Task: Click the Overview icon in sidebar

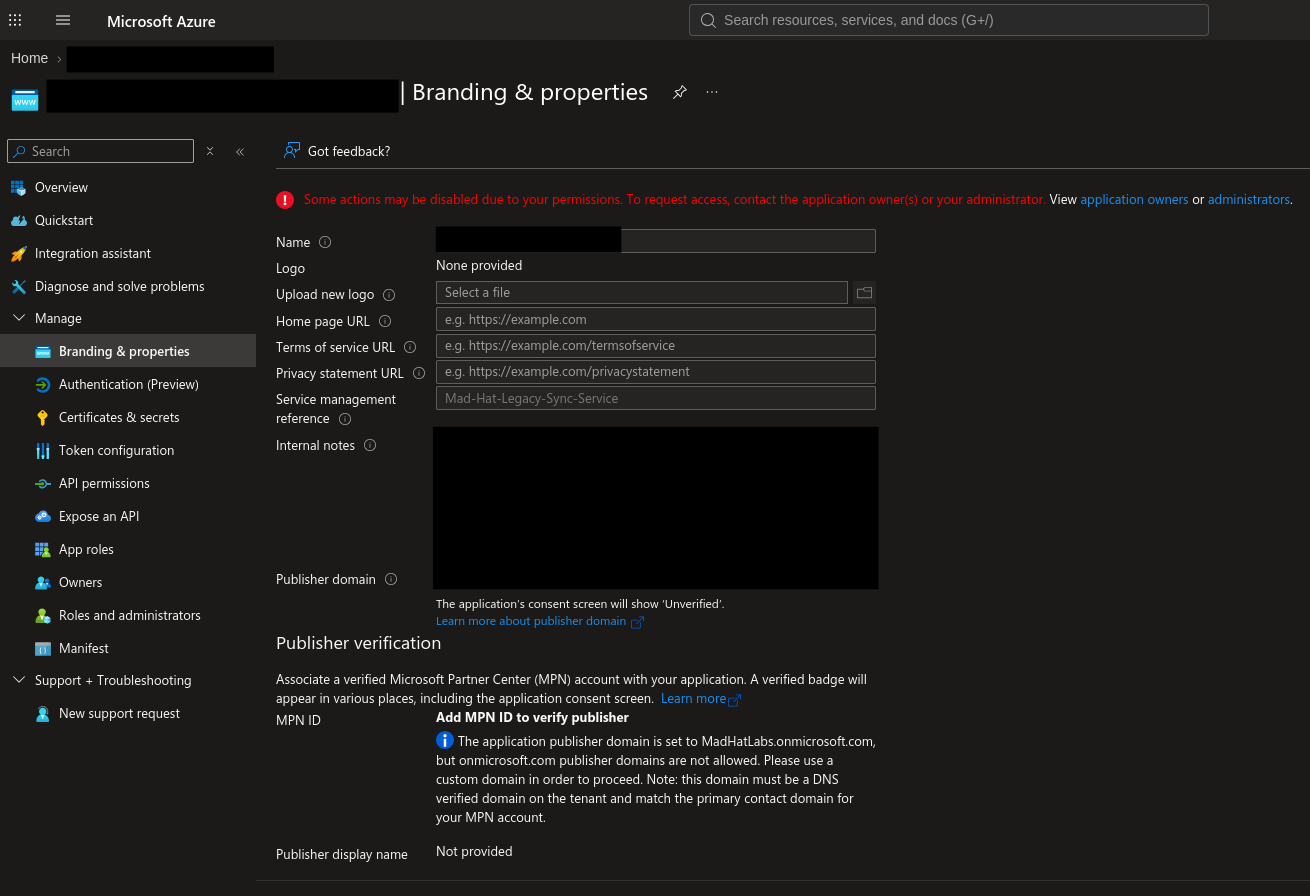Action: coord(18,187)
